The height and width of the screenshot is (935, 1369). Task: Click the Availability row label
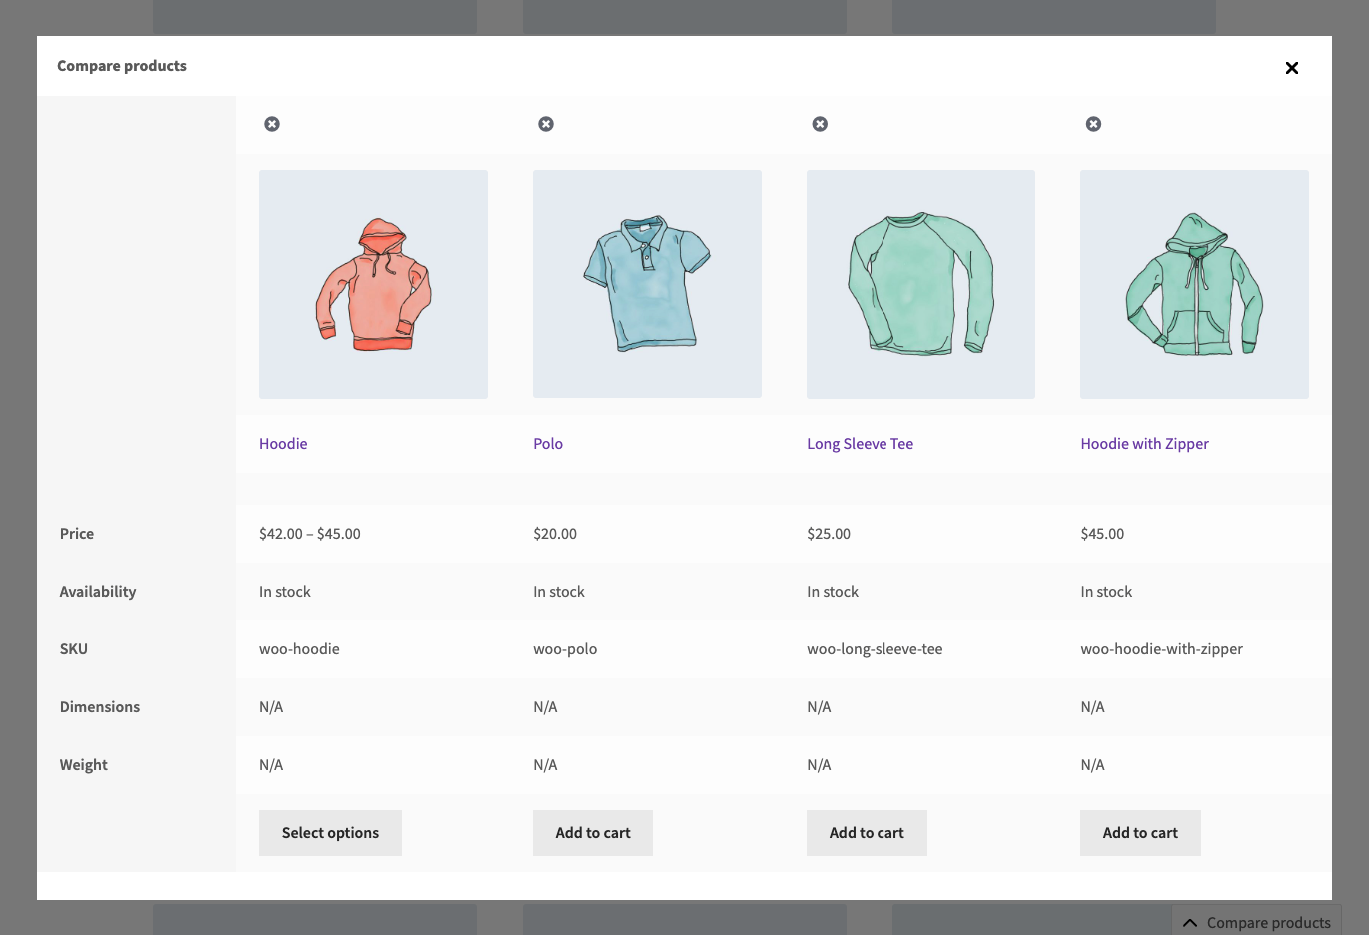[x=98, y=592]
